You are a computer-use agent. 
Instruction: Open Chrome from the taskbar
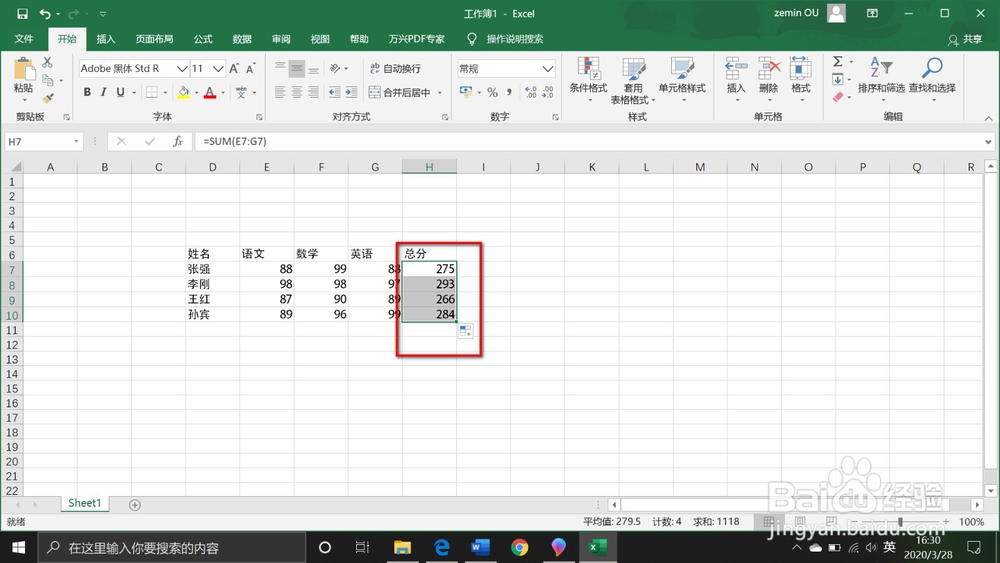click(520, 547)
